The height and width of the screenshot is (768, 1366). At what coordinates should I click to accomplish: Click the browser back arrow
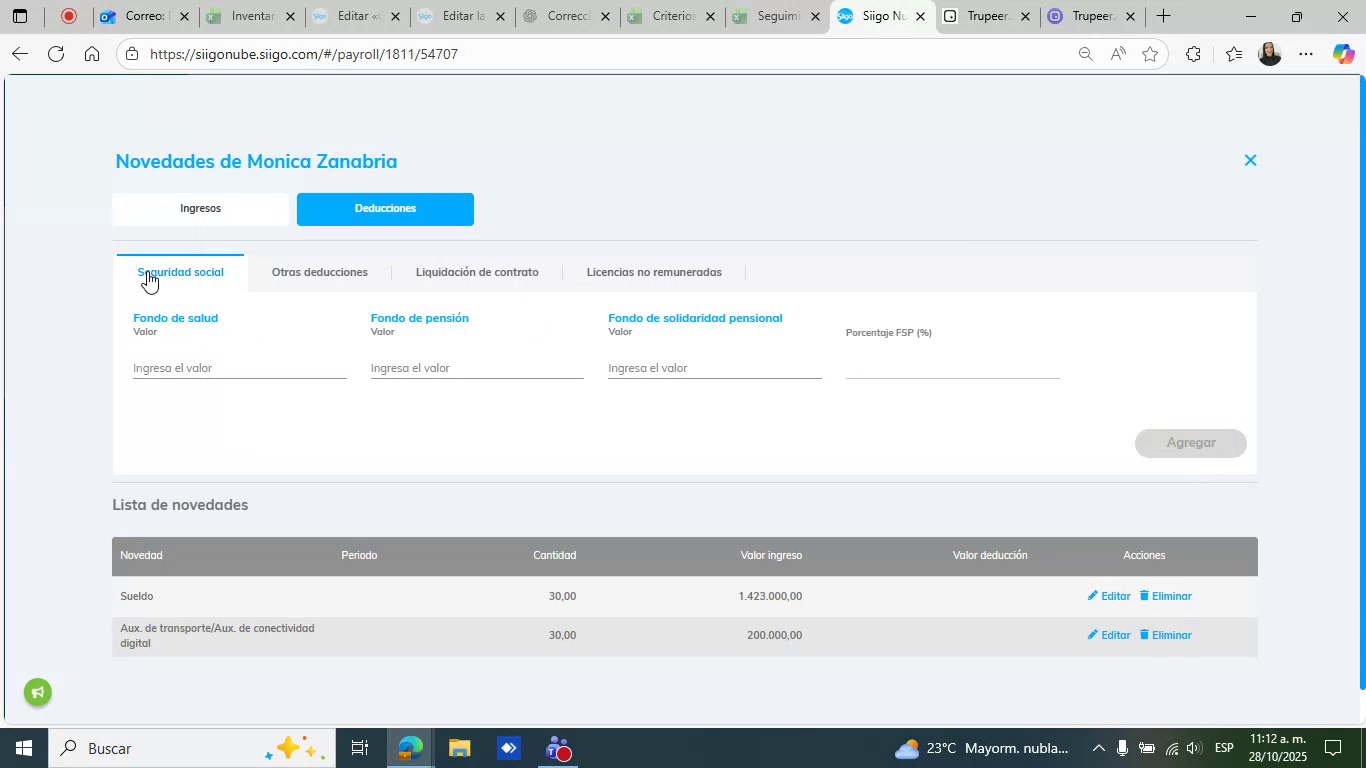tap(19, 54)
